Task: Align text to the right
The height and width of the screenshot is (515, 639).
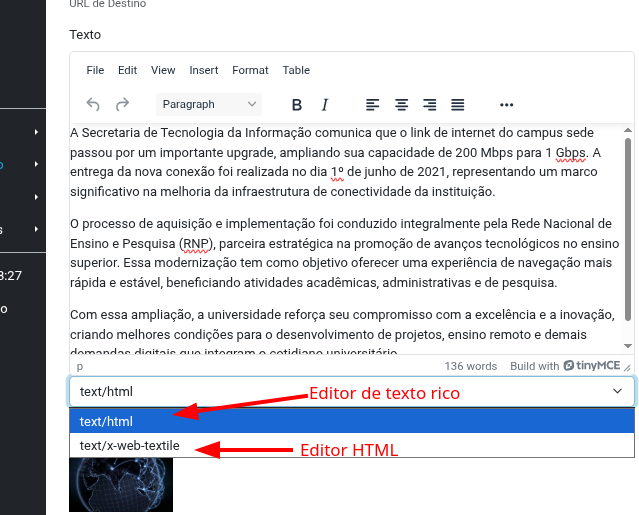Action: point(430,105)
